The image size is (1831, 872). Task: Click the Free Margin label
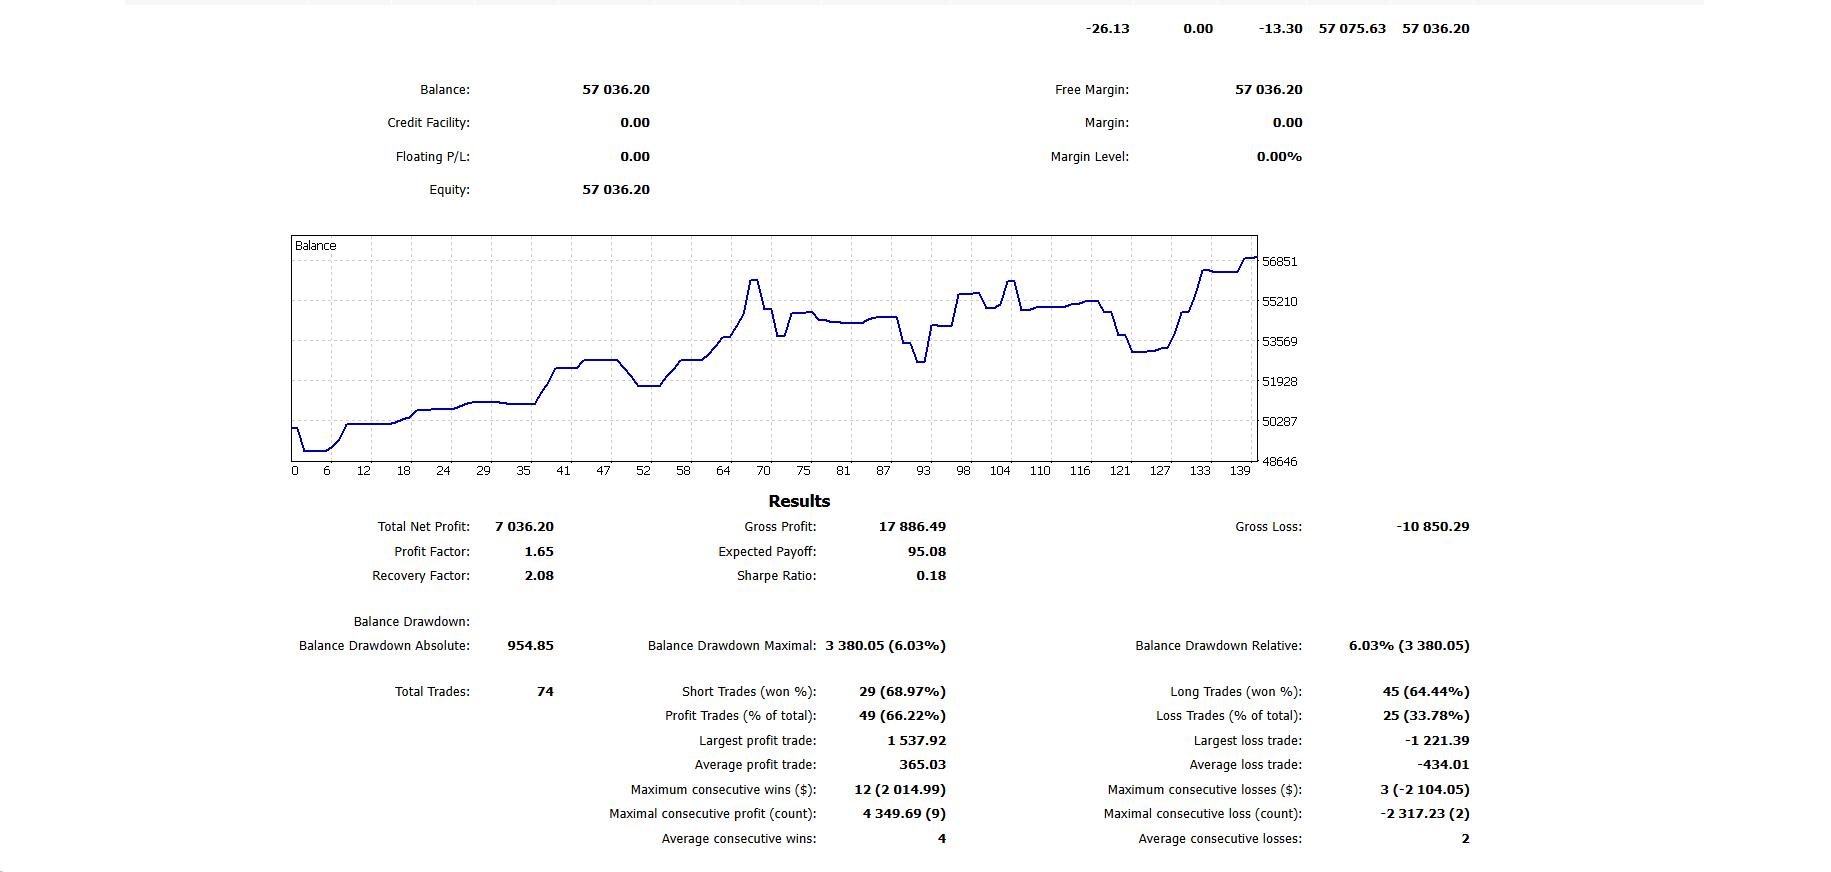tap(1091, 90)
